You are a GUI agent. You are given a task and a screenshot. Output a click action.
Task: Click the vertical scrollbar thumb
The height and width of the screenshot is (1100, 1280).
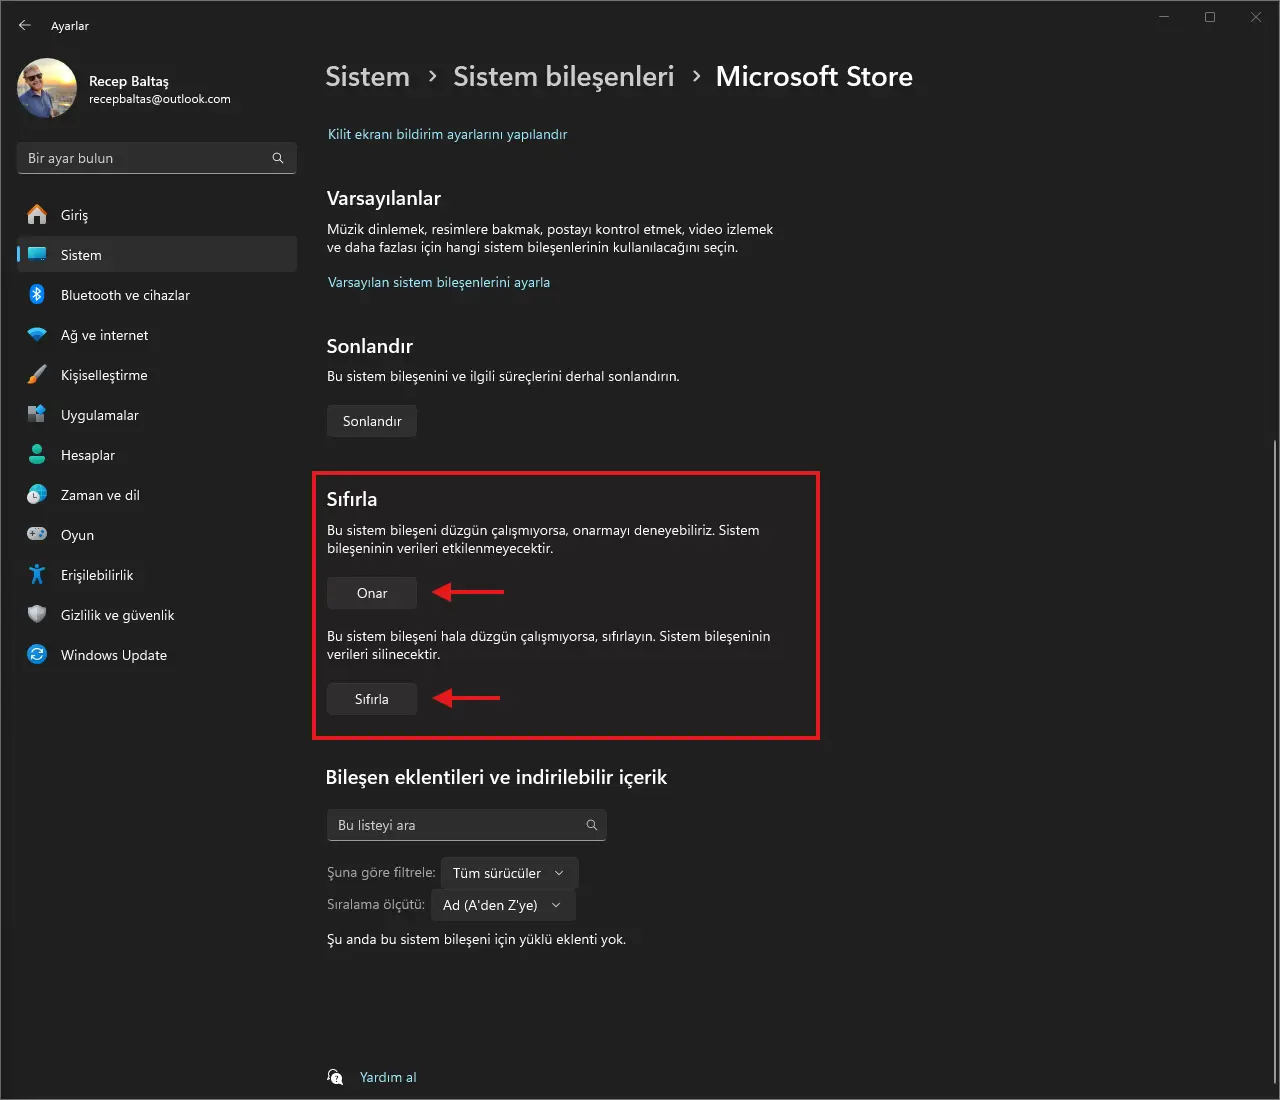pyautogui.click(x=1275, y=760)
